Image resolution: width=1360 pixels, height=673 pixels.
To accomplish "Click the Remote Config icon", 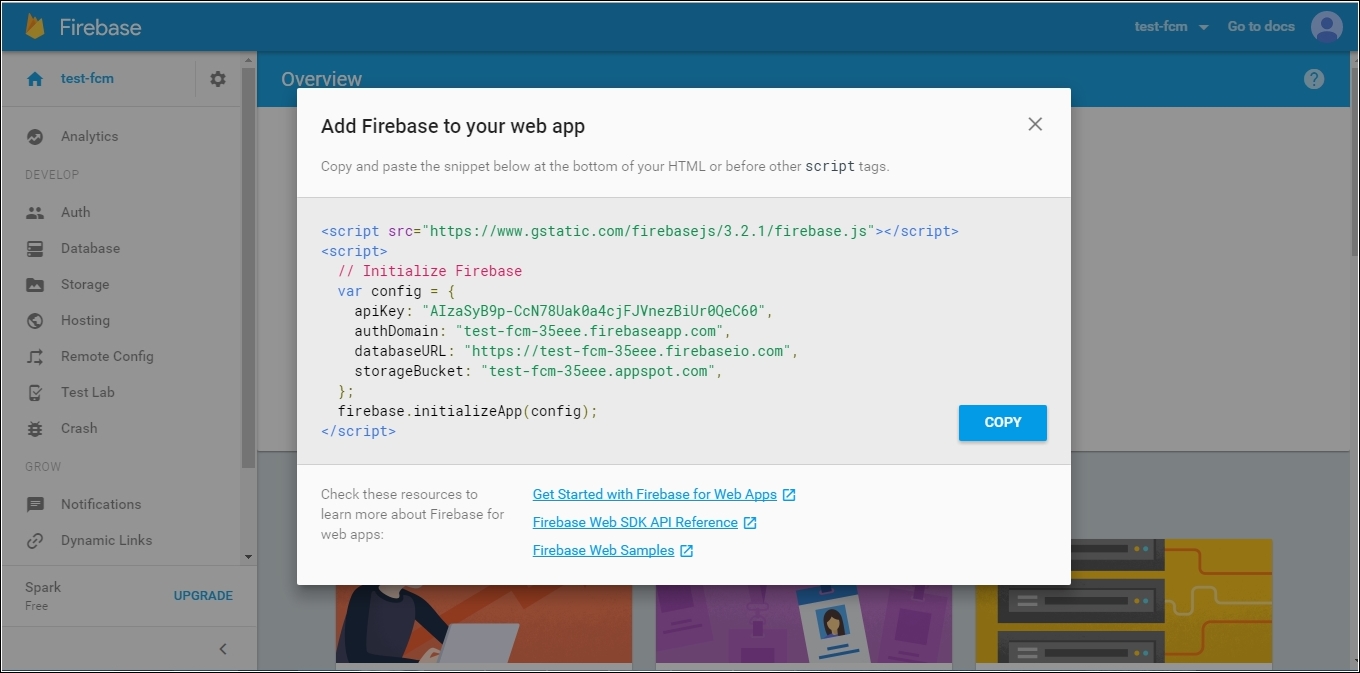I will (x=35, y=357).
